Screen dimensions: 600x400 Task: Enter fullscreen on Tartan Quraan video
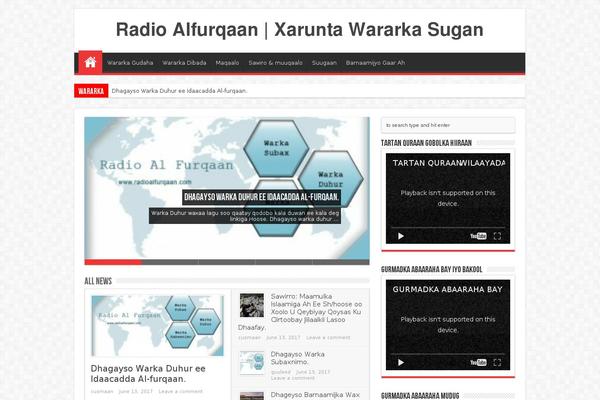(x=497, y=236)
